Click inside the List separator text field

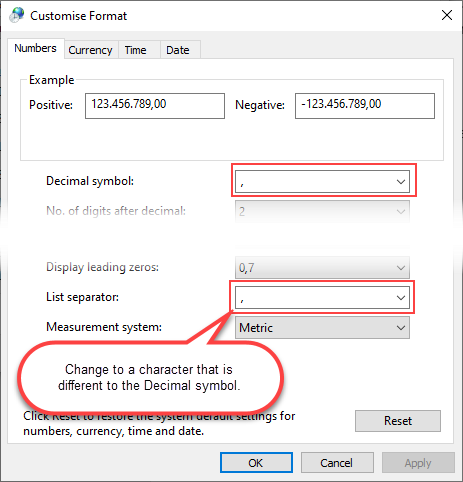(314, 298)
